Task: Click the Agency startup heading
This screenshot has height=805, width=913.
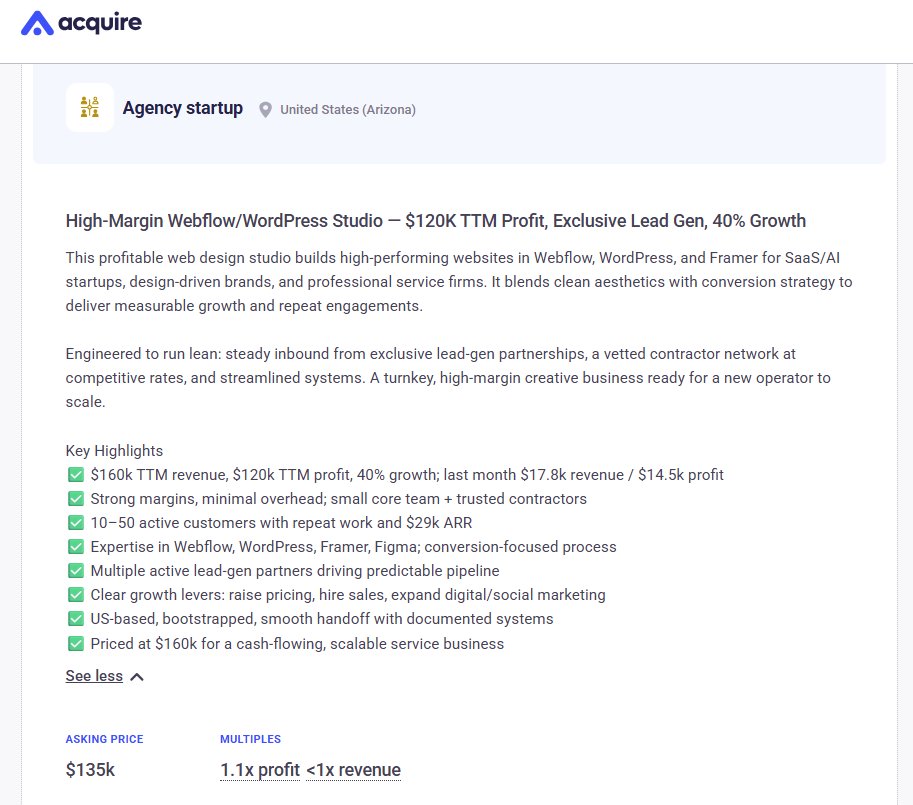Action: click(182, 108)
